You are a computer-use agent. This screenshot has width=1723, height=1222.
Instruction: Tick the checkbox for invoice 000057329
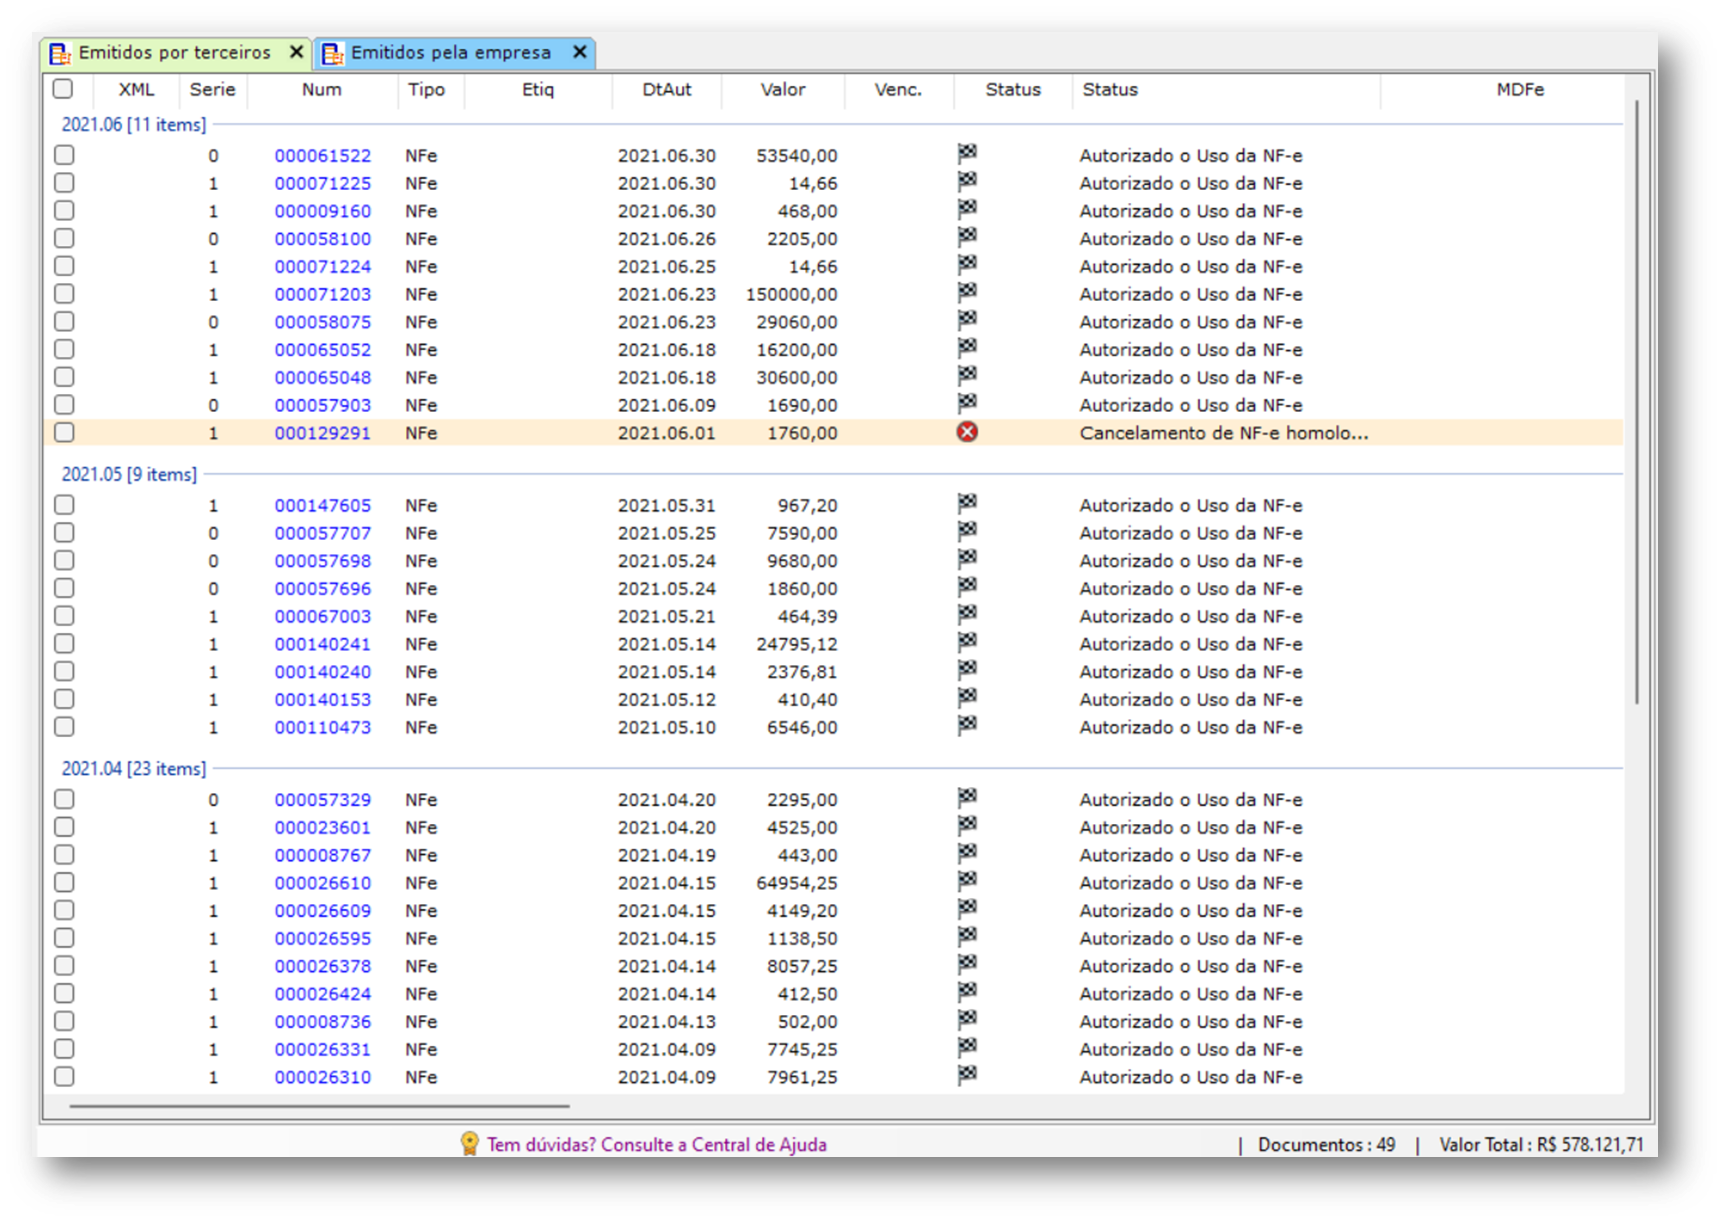tap(64, 799)
